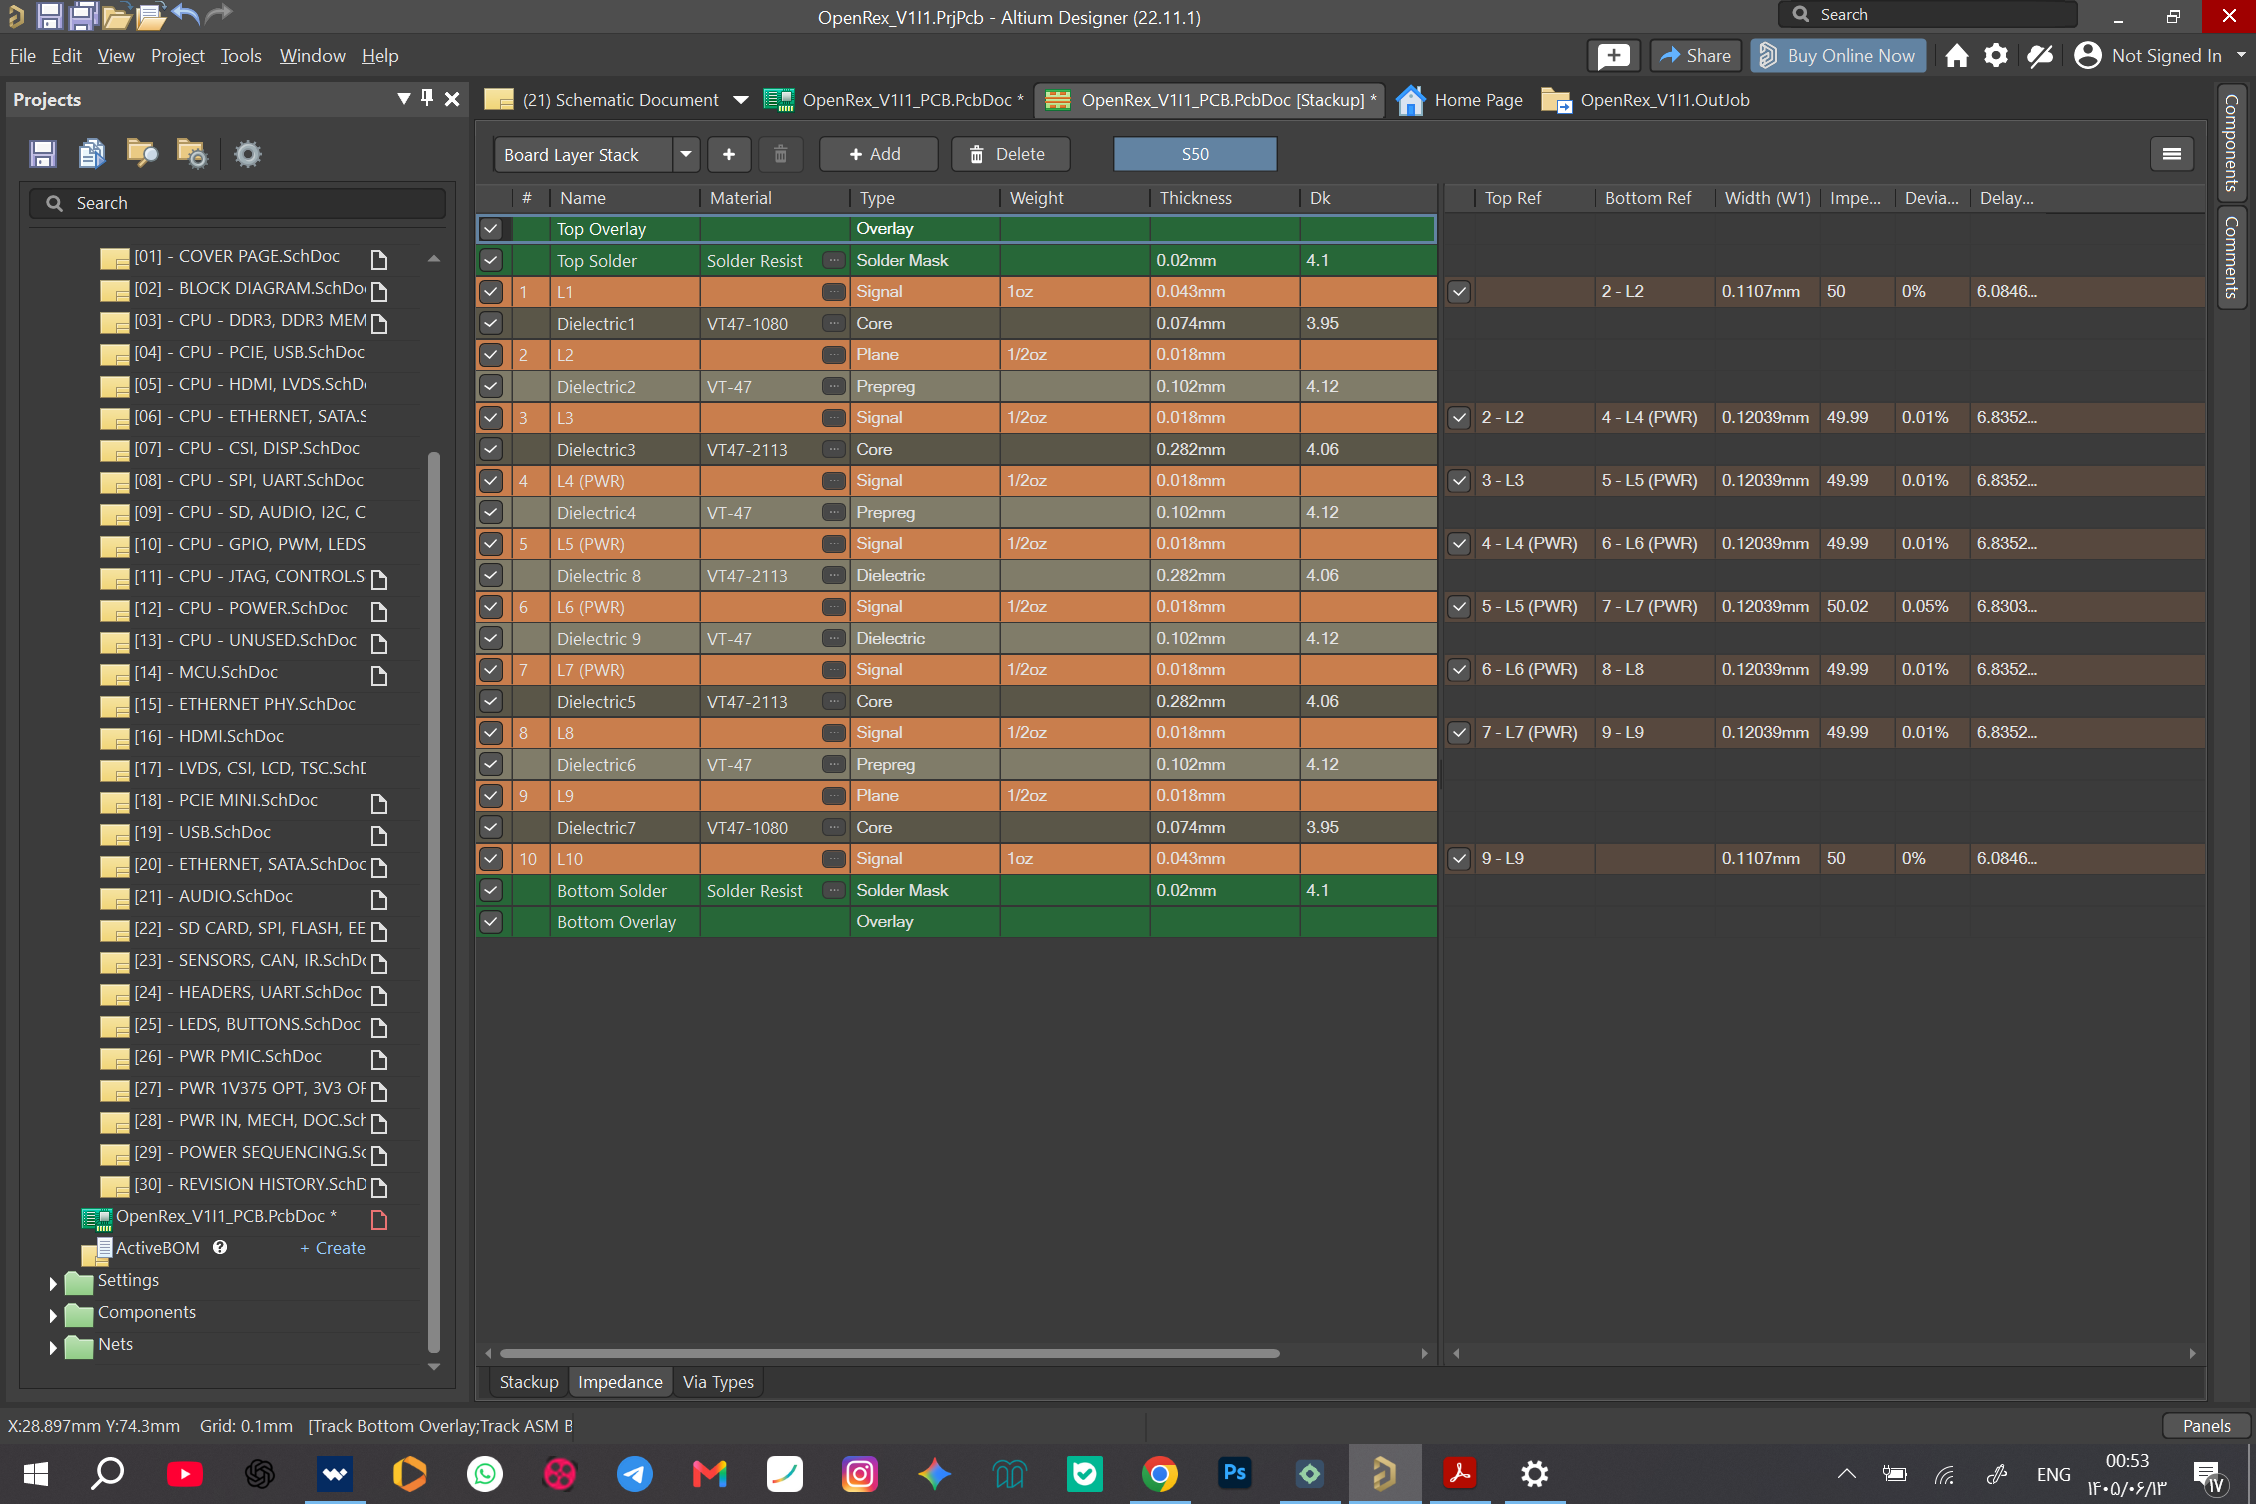The height and width of the screenshot is (1504, 2256).
Task: Open settings gear in the top-right toolbar
Action: click(1996, 56)
